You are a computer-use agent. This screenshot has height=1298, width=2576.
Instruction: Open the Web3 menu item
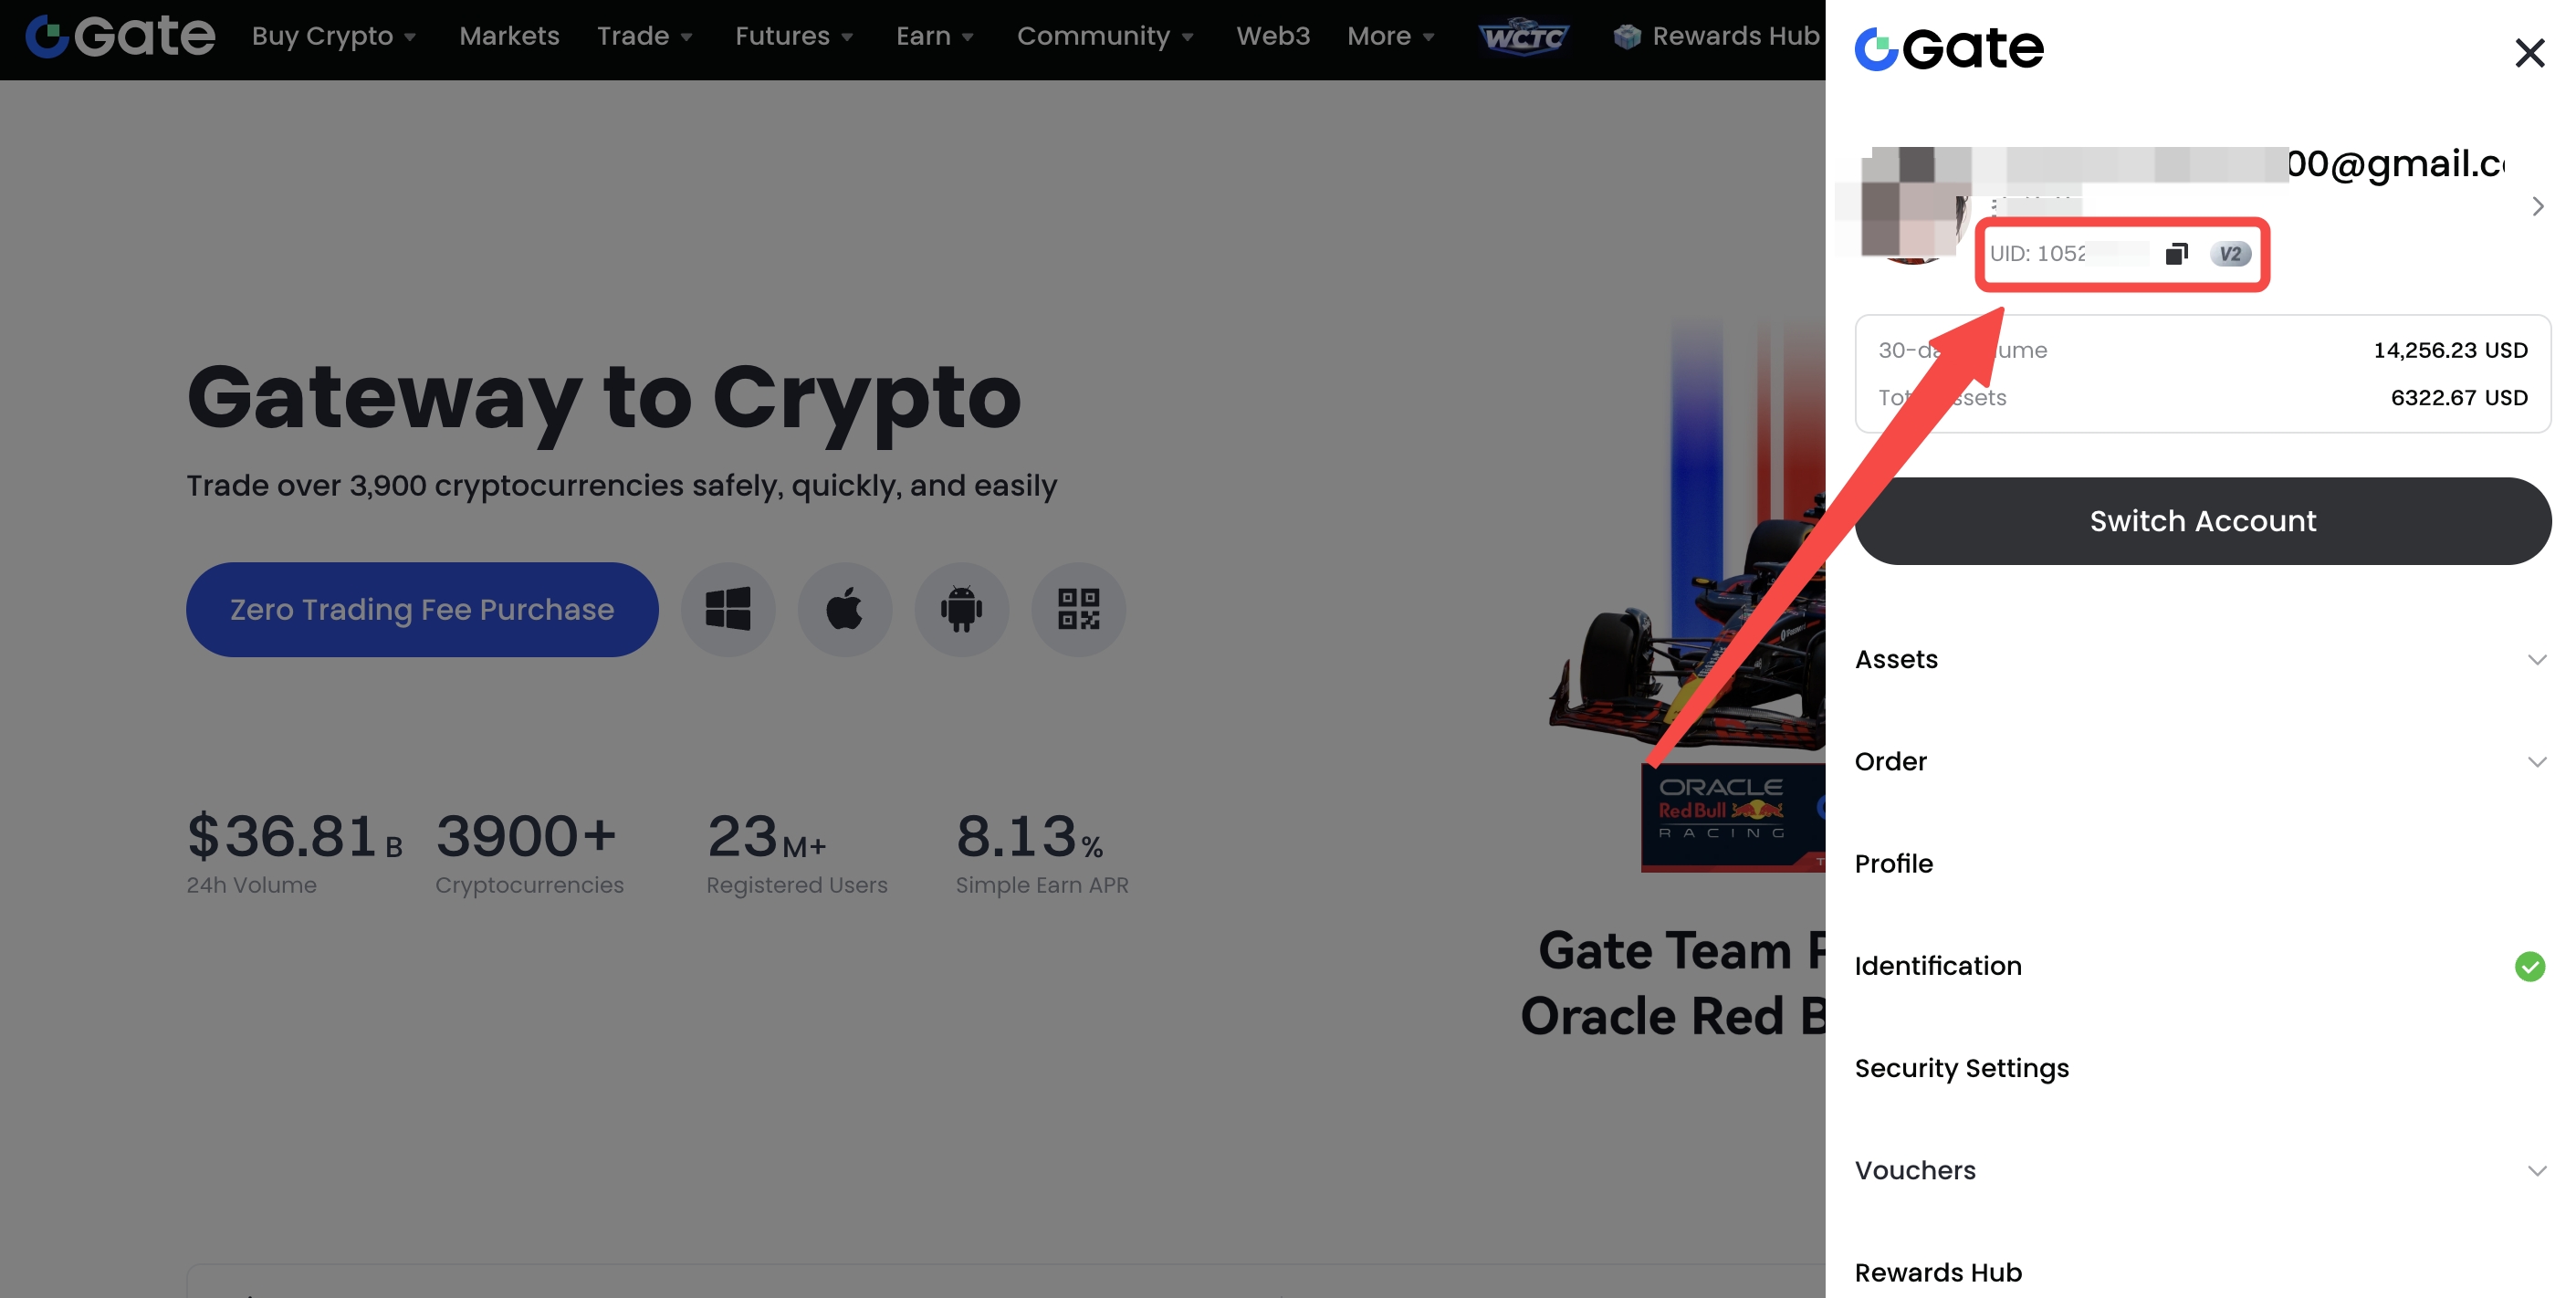(x=1272, y=37)
